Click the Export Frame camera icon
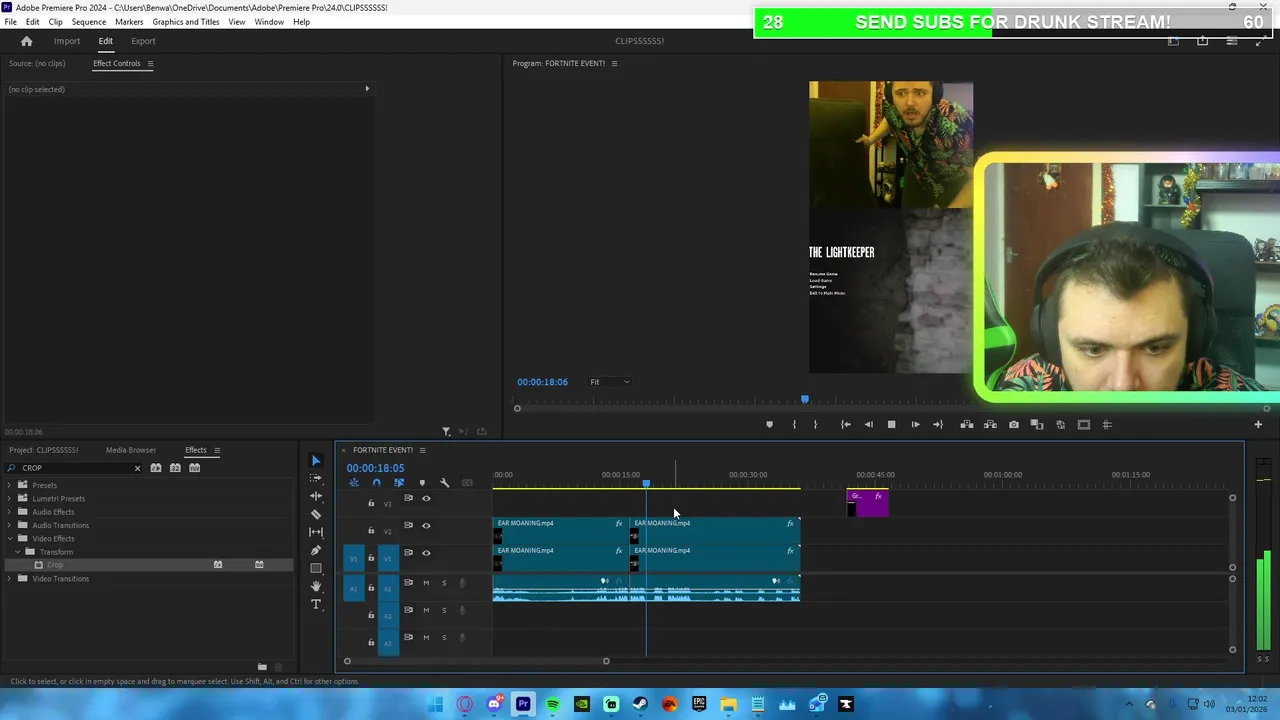Image resolution: width=1280 pixels, height=720 pixels. (1013, 424)
